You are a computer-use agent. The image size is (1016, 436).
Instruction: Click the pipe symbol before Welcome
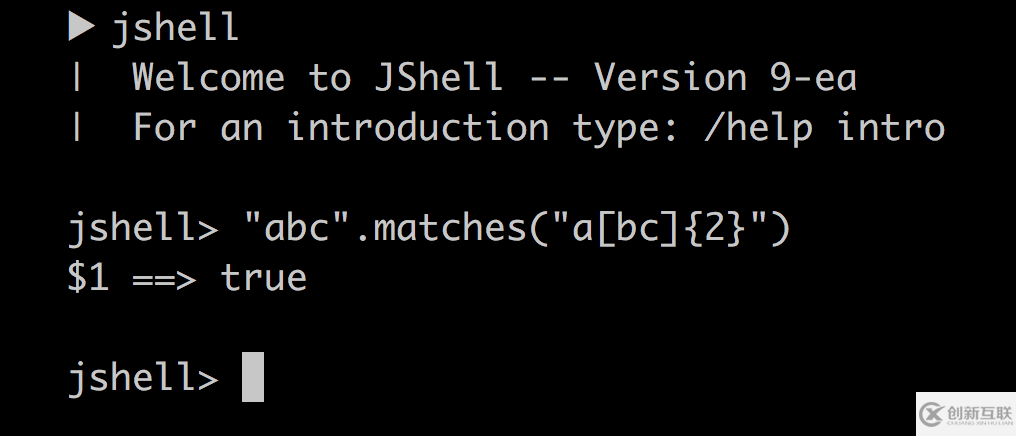point(77,77)
